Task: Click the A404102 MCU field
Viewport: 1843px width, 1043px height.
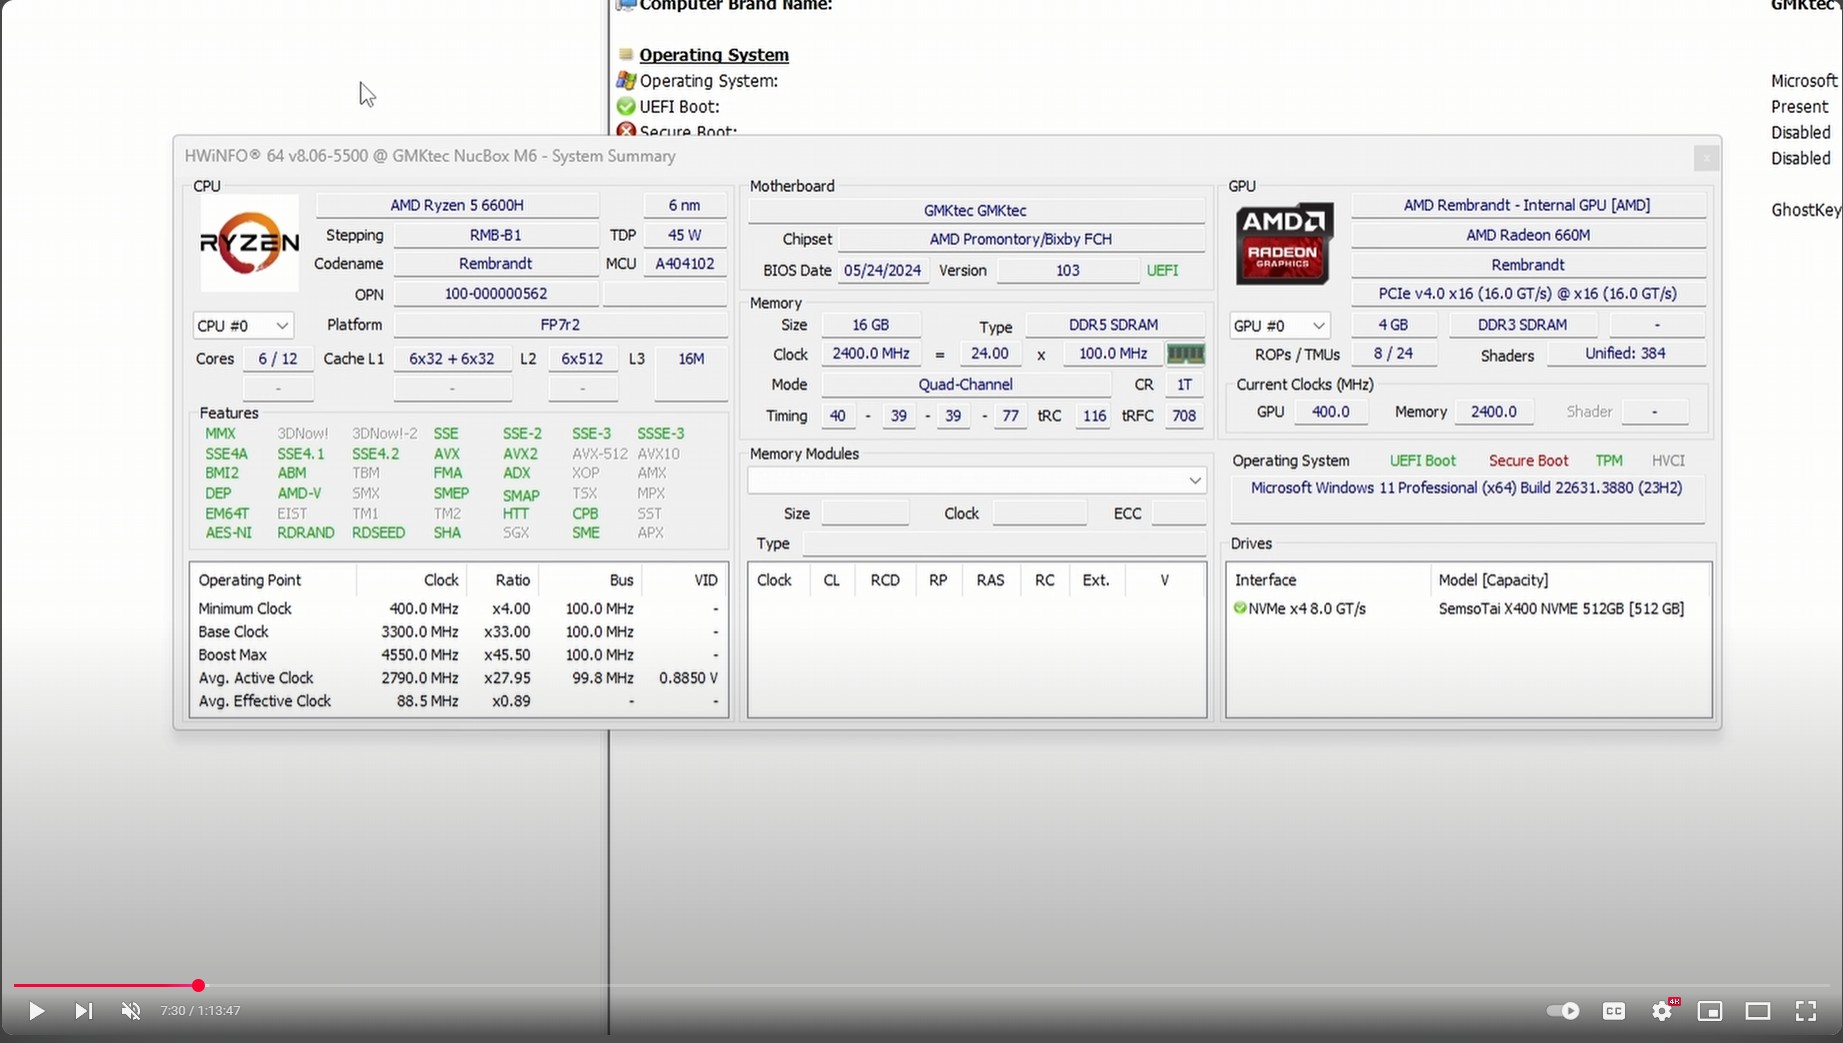Action: (684, 264)
